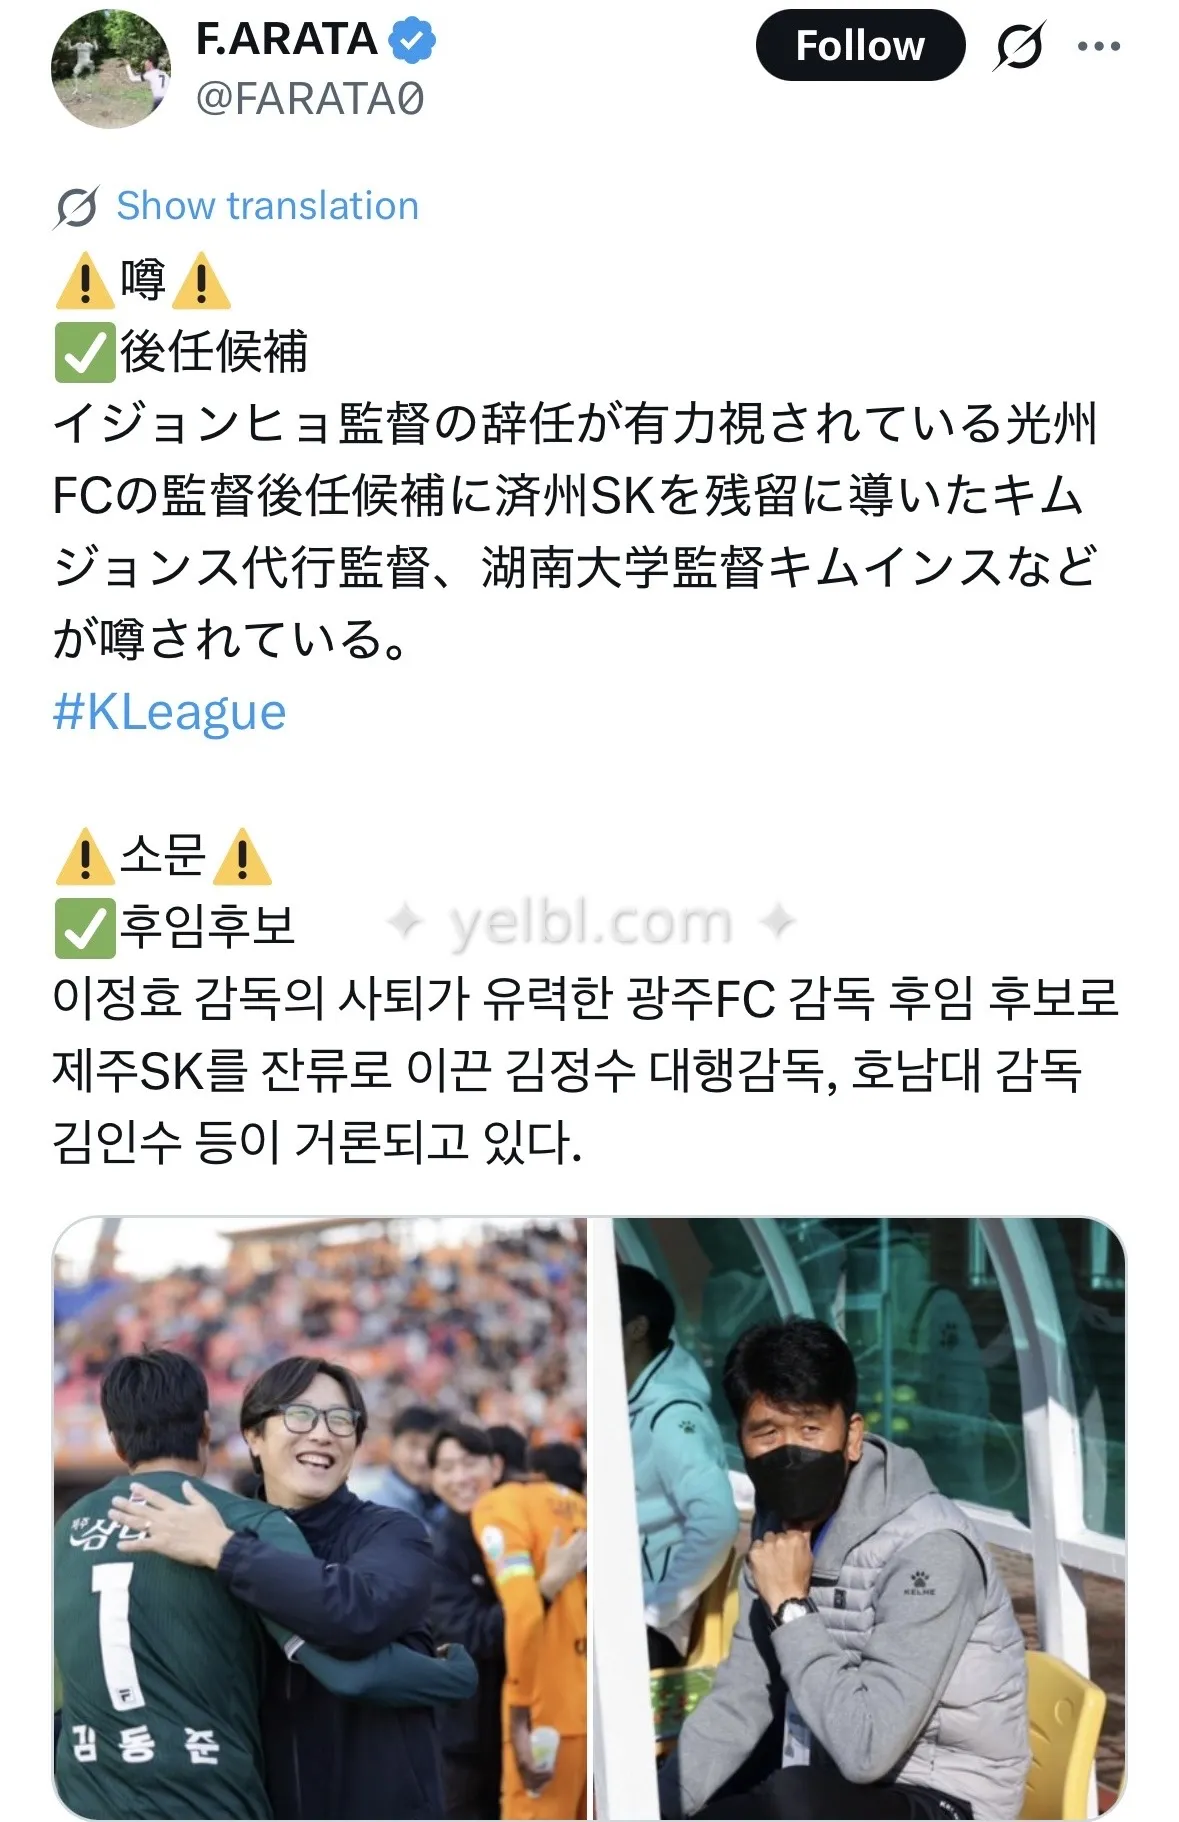Click the Follow button
Image resolution: width=1179 pixels, height=1822 pixels.
click(860, 45)
